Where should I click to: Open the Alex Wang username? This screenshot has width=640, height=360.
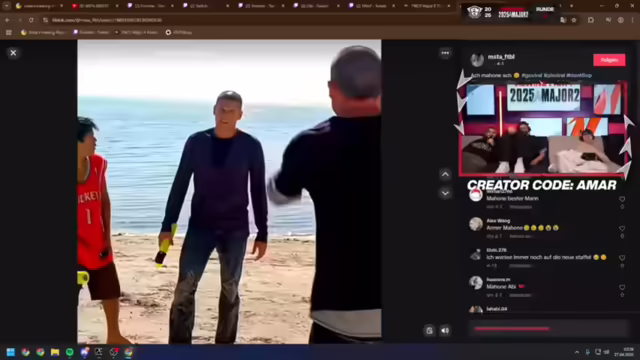pyautogui.click(x=498, y=221)
